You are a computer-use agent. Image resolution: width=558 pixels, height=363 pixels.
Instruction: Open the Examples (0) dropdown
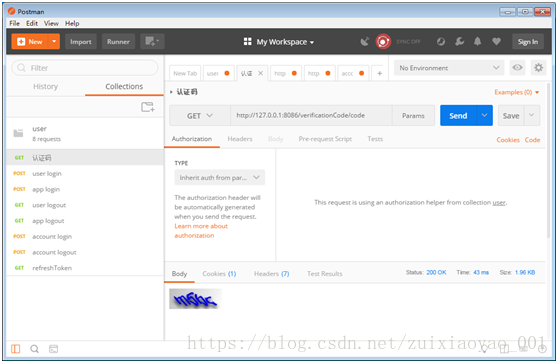pyautogui.click(x=516, y=92)
